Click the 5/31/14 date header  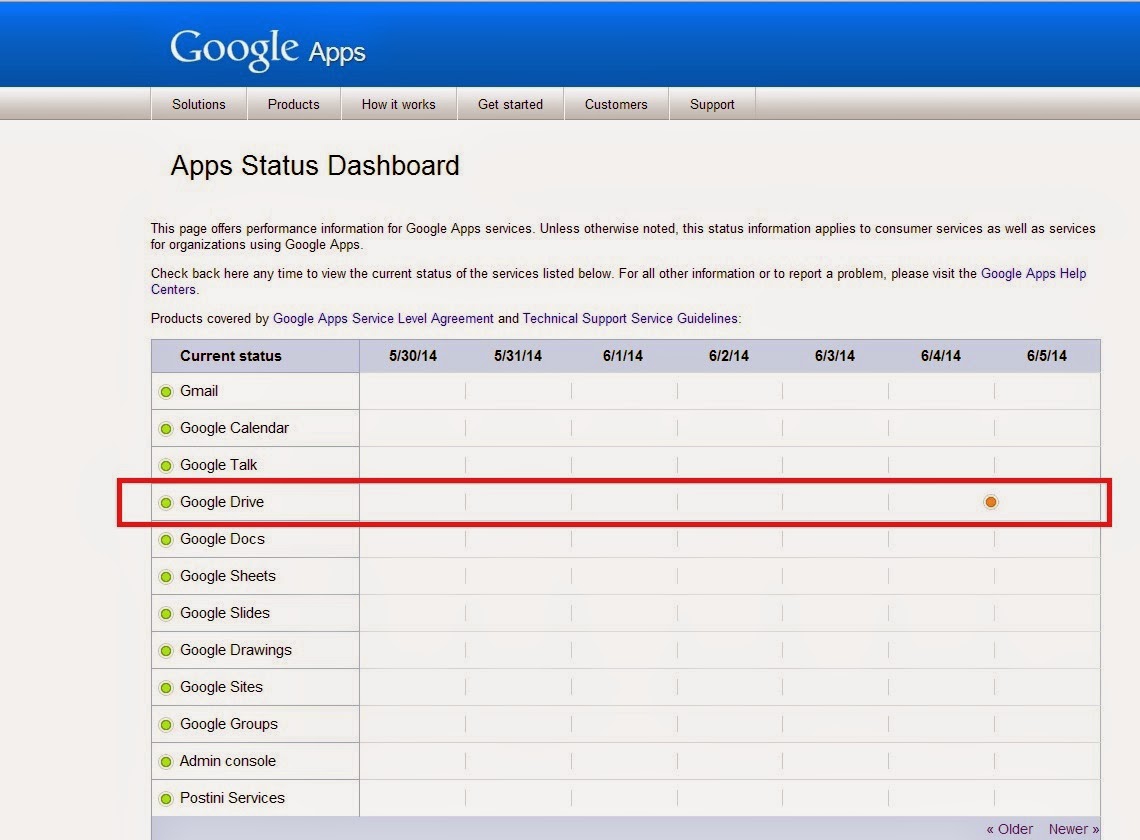(x=518, y=356)
